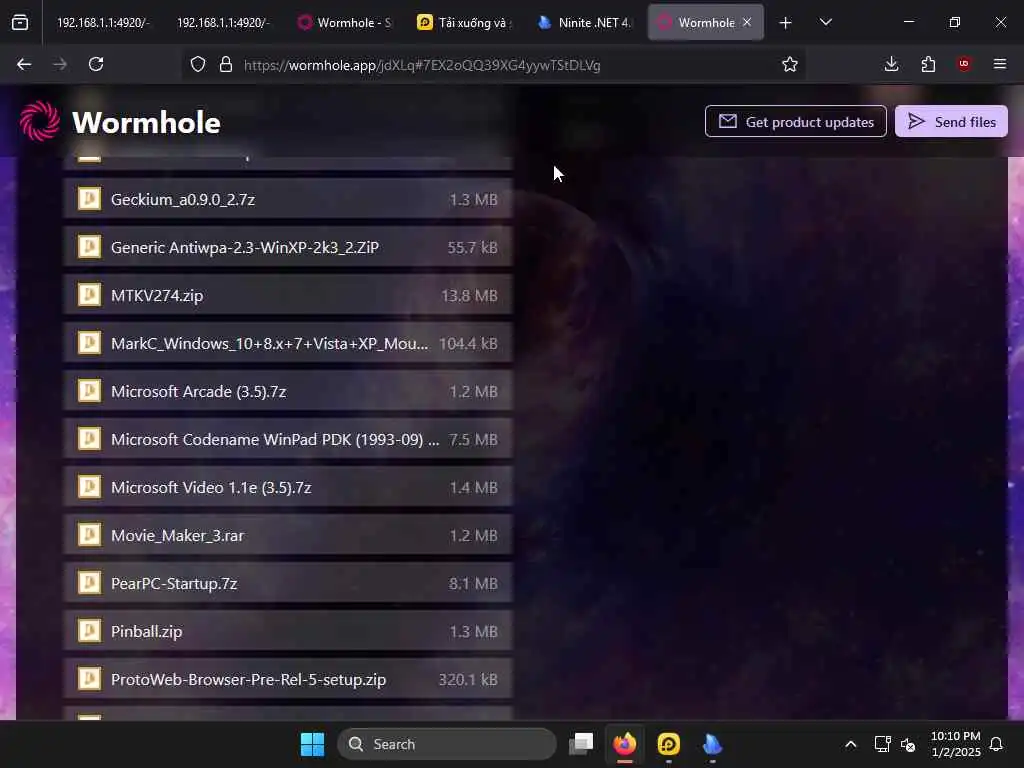Click the 55.7 kB size value
The width and height of the screenshot is (1024, 768).
(x=473, y=248)
